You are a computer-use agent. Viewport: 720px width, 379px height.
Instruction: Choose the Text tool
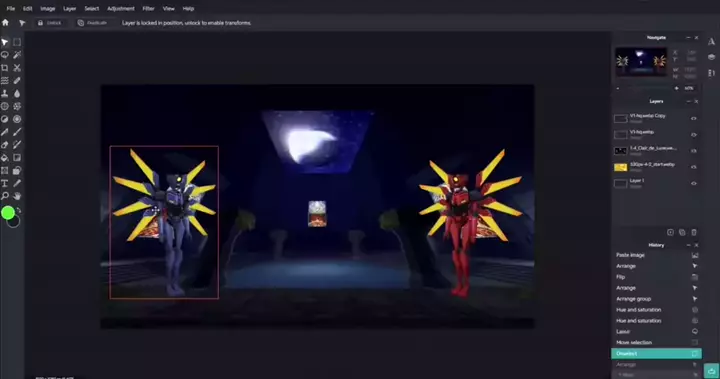(x=5, y=183)
